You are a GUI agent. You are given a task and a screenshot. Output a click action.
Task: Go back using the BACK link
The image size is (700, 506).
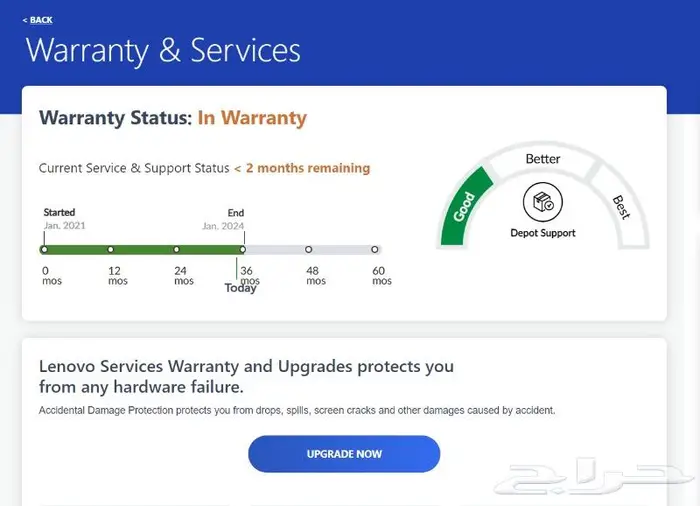point(41,20)
